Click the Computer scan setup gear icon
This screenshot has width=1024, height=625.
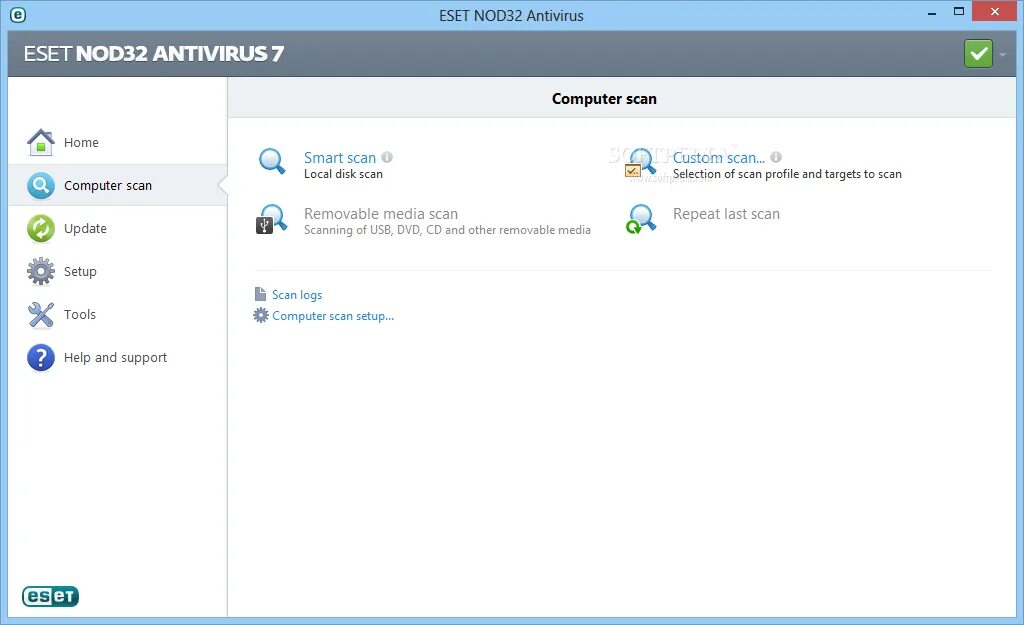(x=261, y=315)
